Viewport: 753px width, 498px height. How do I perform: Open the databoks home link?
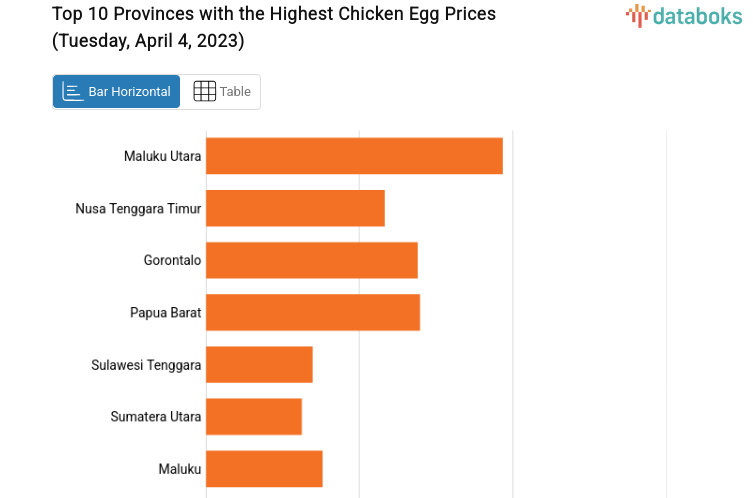point(684,15)
